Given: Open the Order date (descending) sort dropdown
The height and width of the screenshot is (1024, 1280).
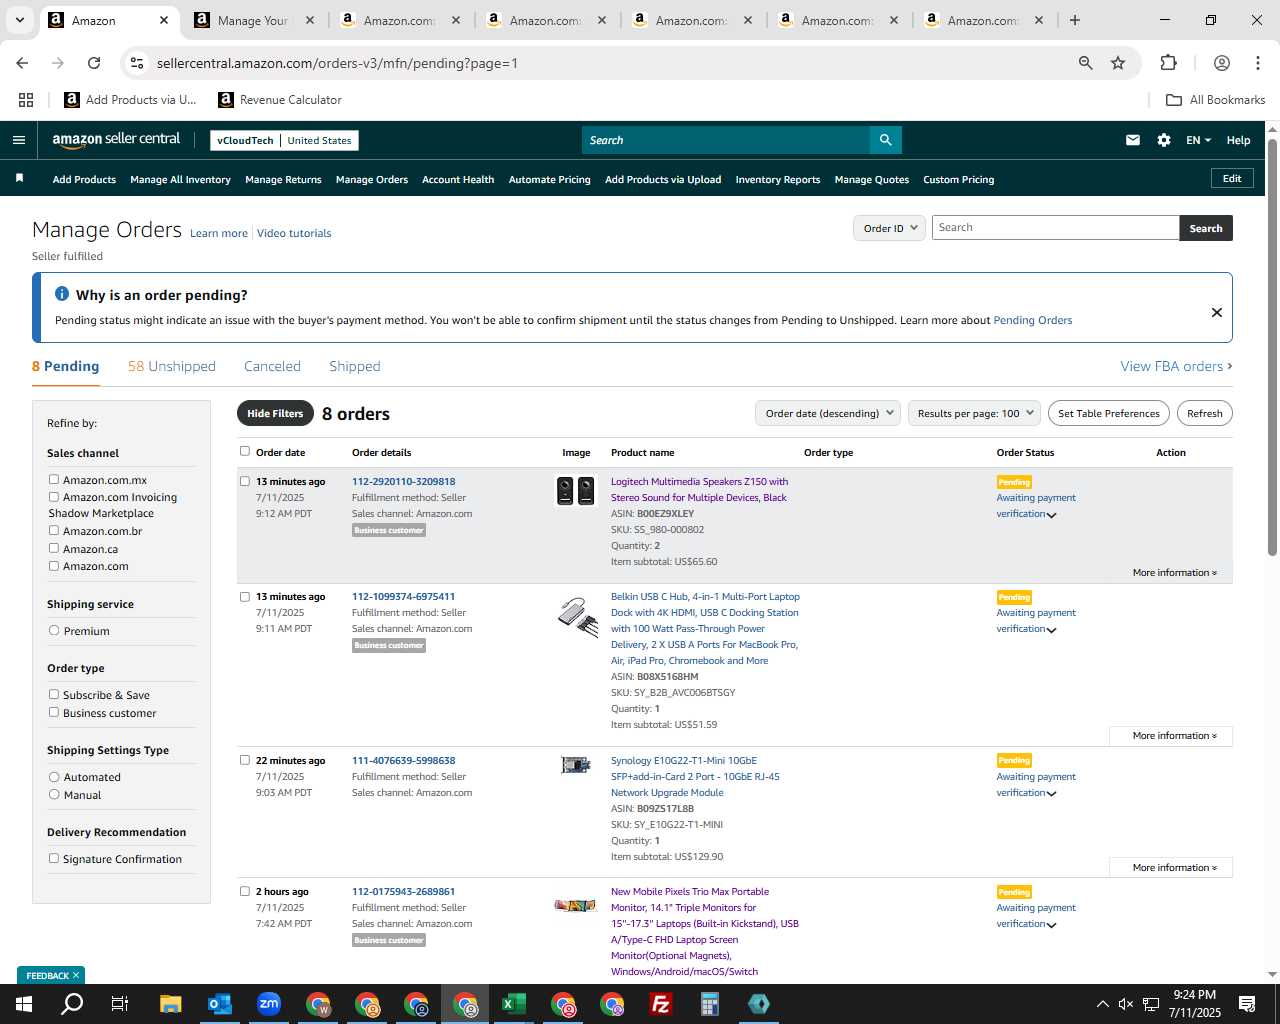Looking at the screenshot, I should (x=828, y=413).
